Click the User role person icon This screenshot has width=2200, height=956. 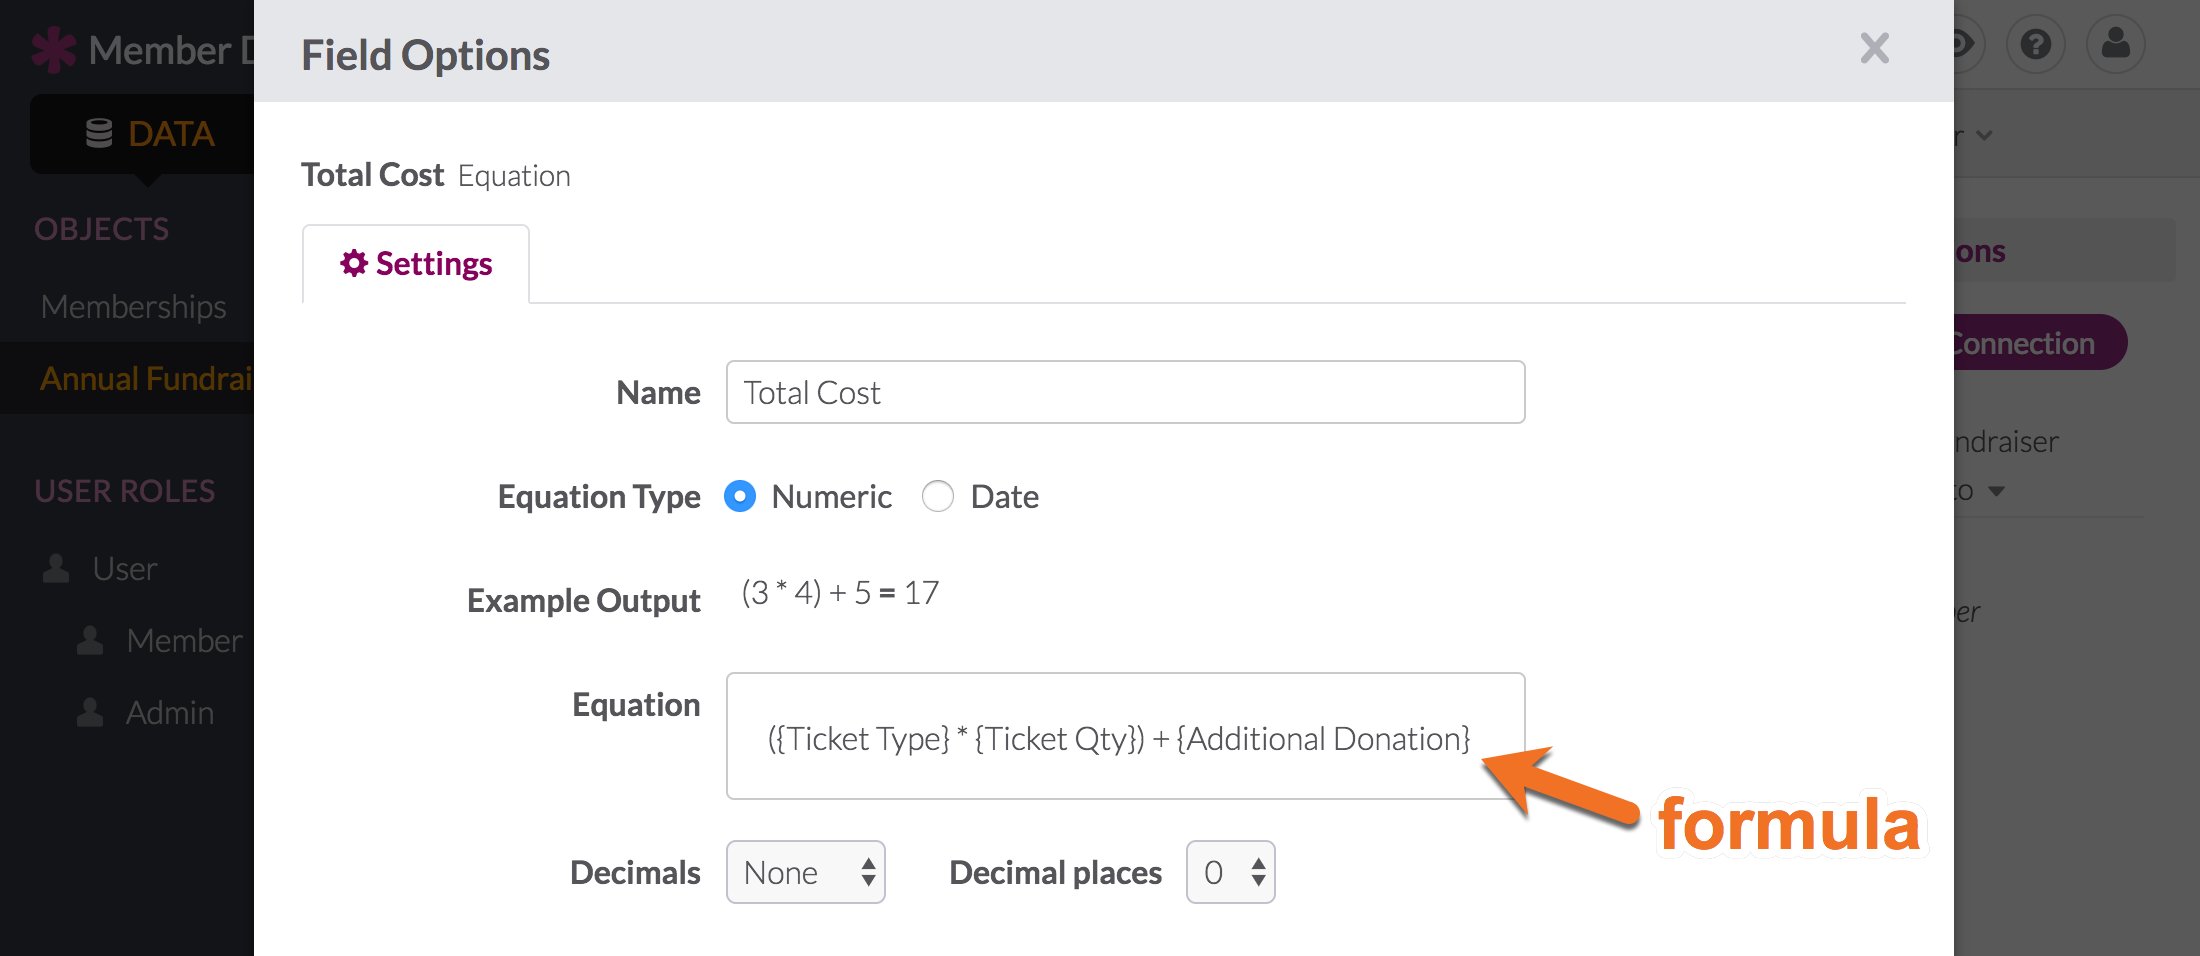56,568
